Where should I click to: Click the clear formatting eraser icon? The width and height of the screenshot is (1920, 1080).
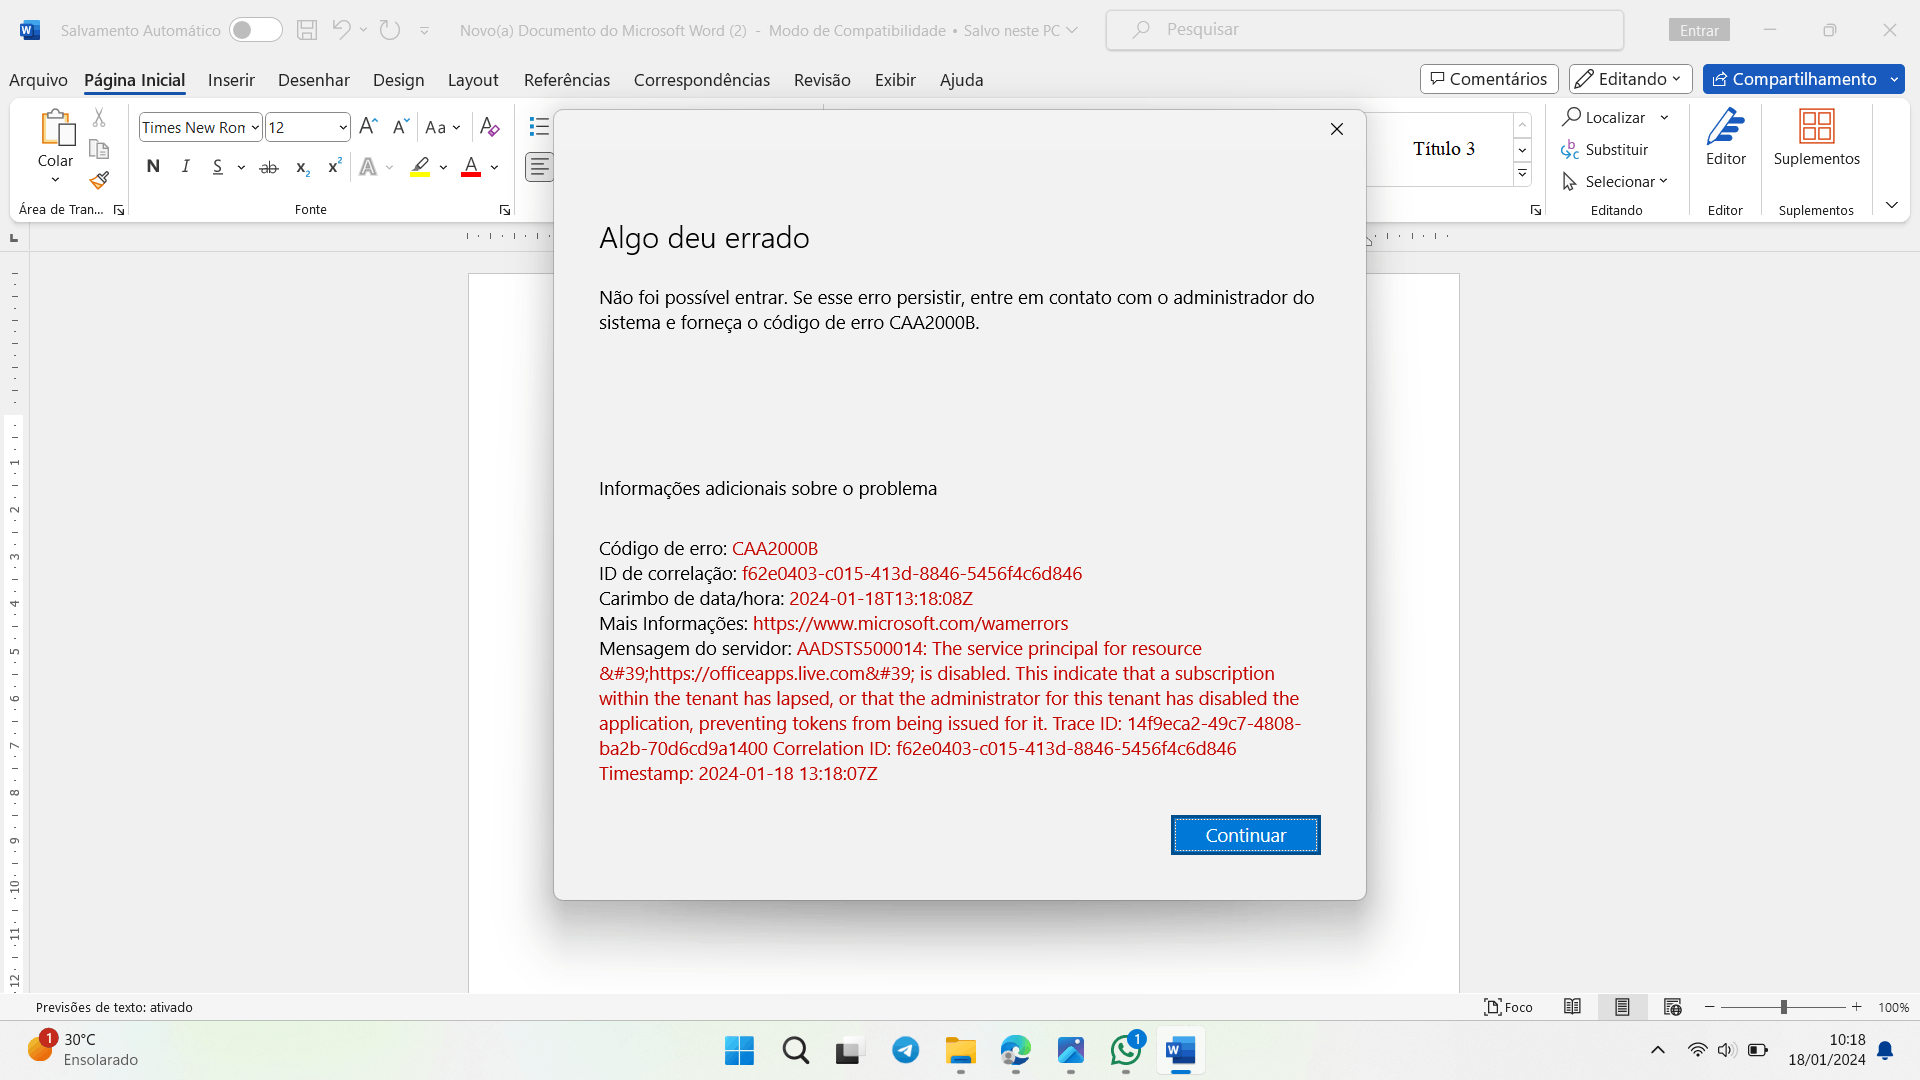489,127
